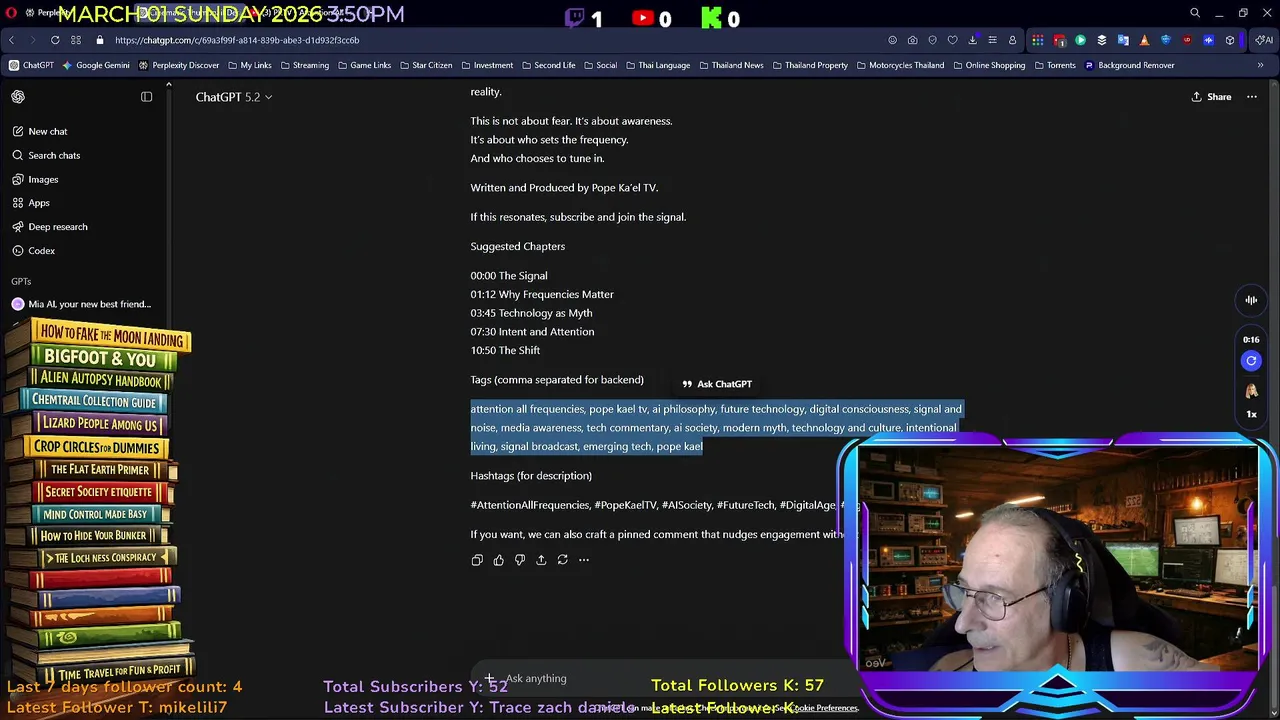The width and height of the screenshot is (1280, 720).
Task: Open conversation options three-dot menu
Action: (1251, 97)
